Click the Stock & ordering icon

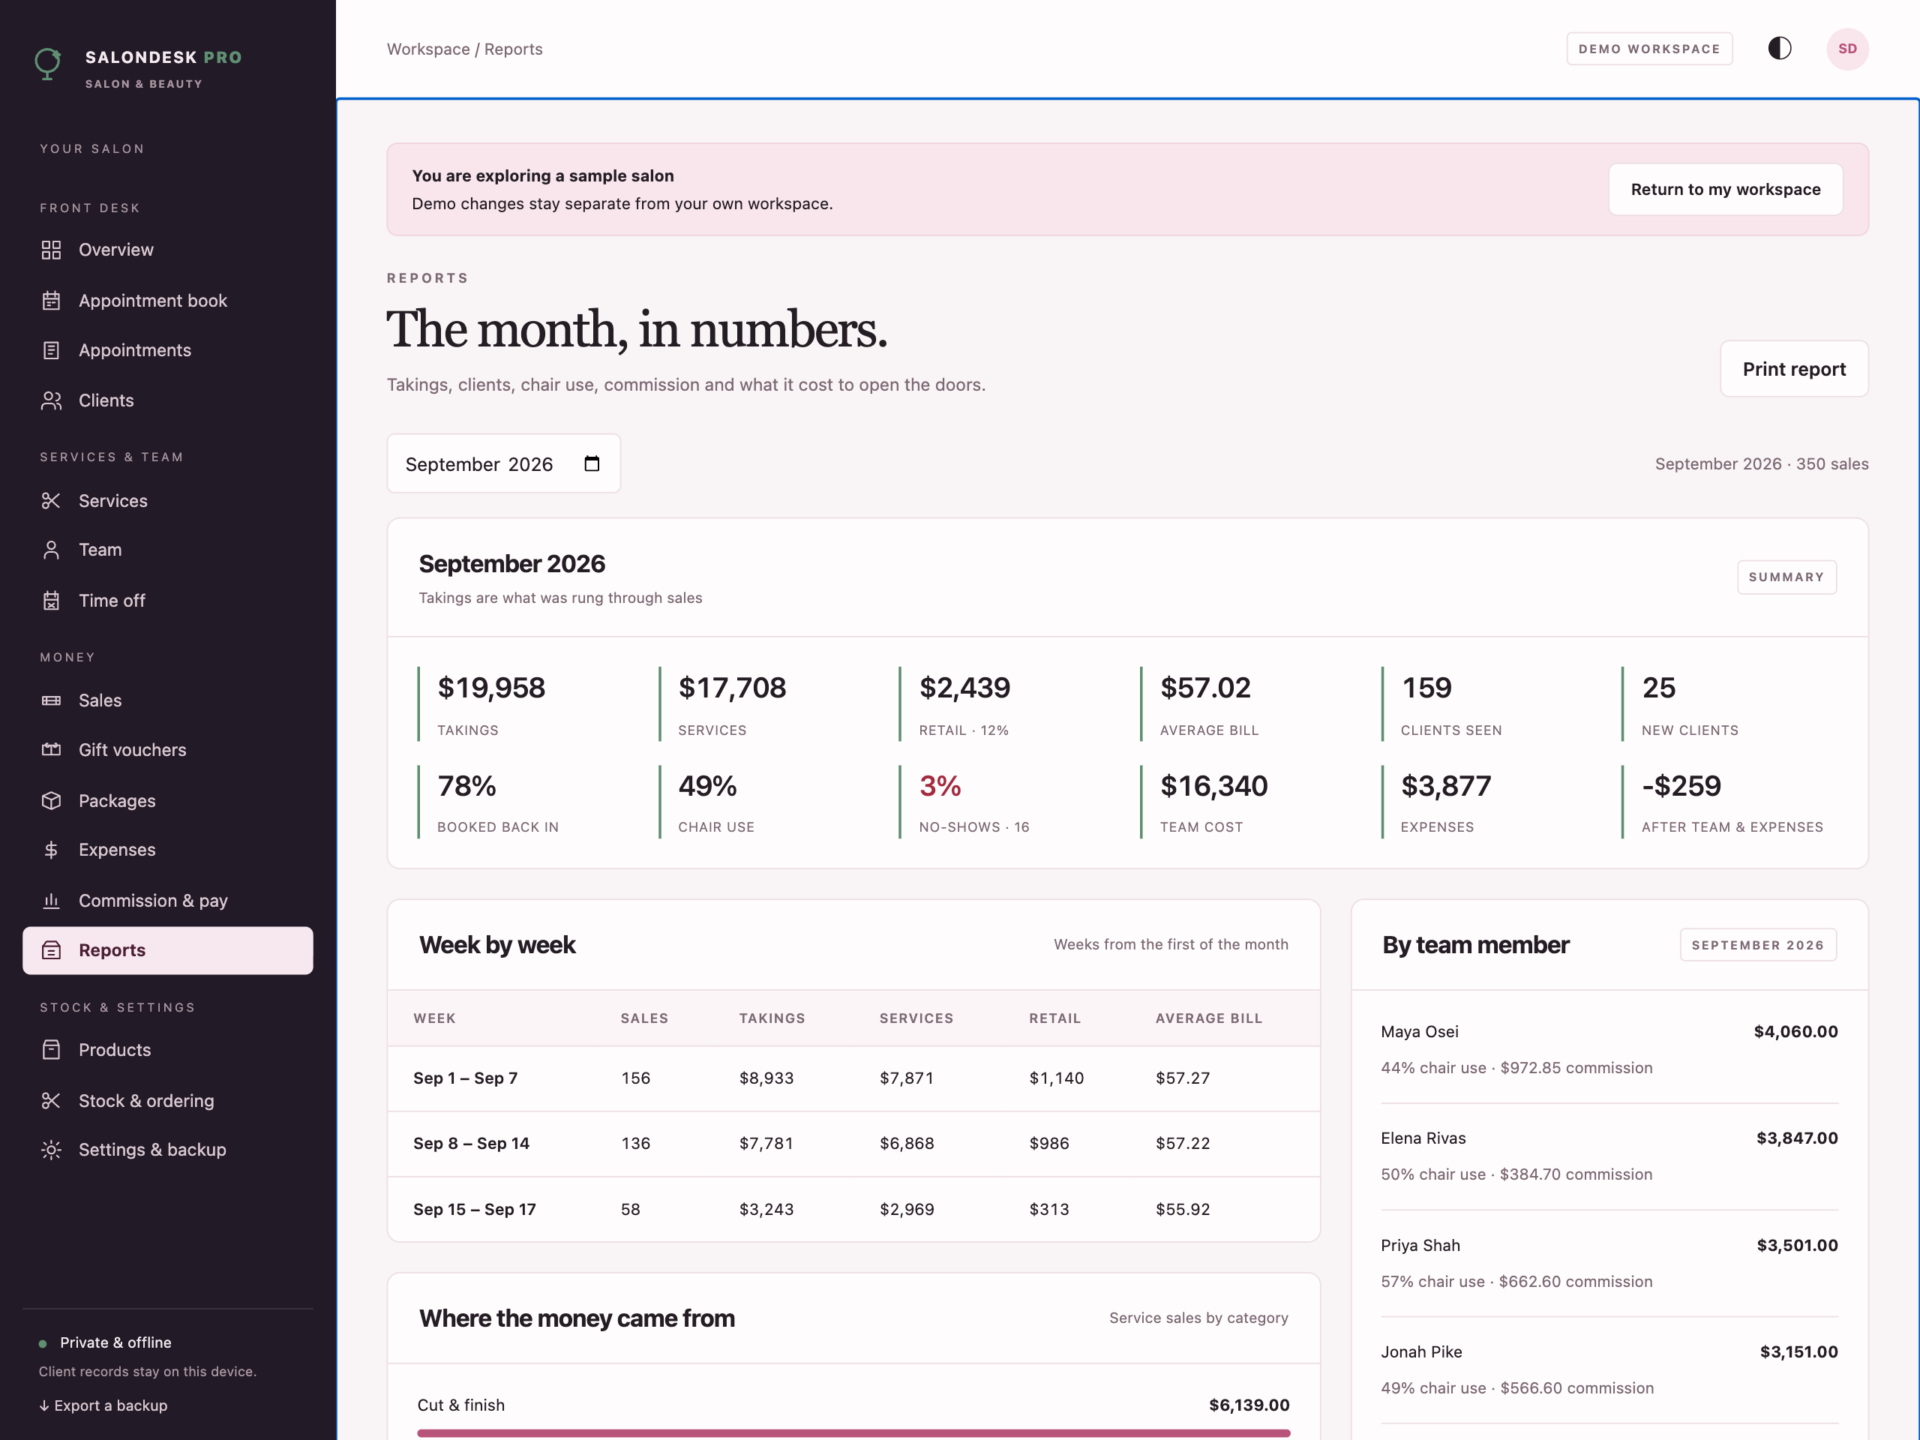click(51, 1100)
